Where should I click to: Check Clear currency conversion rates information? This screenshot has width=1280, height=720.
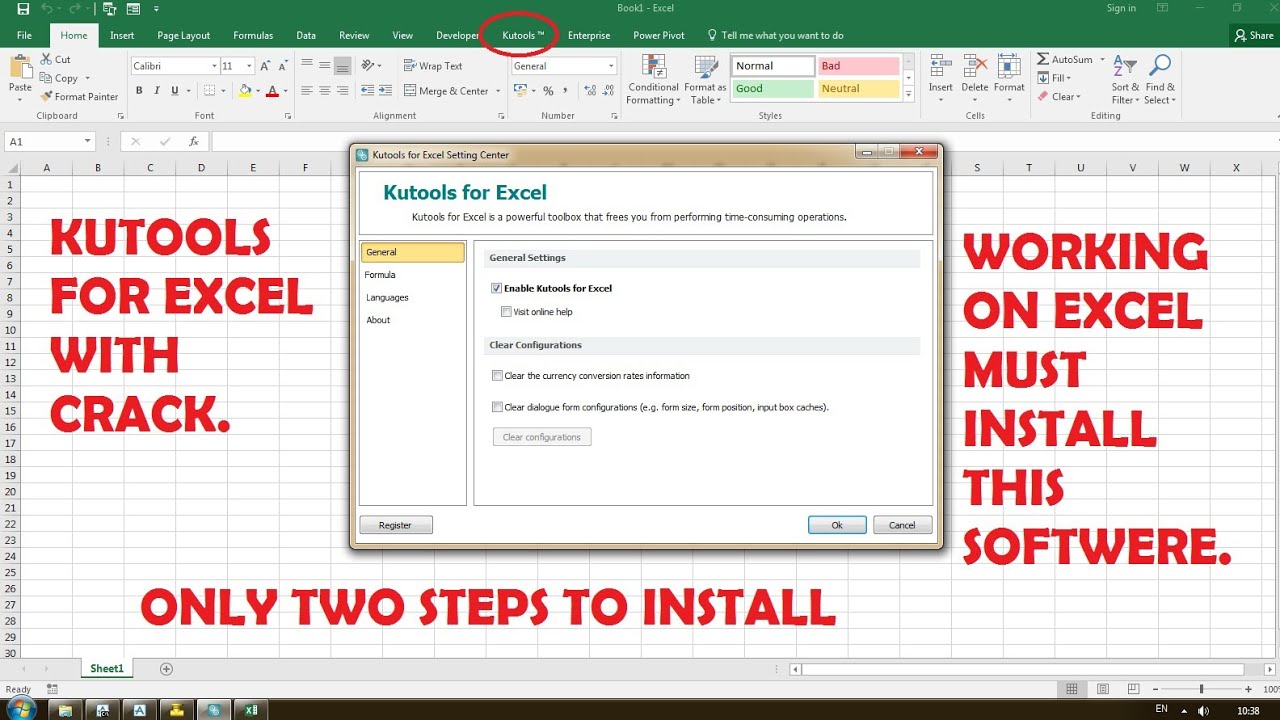coord(497,376)
